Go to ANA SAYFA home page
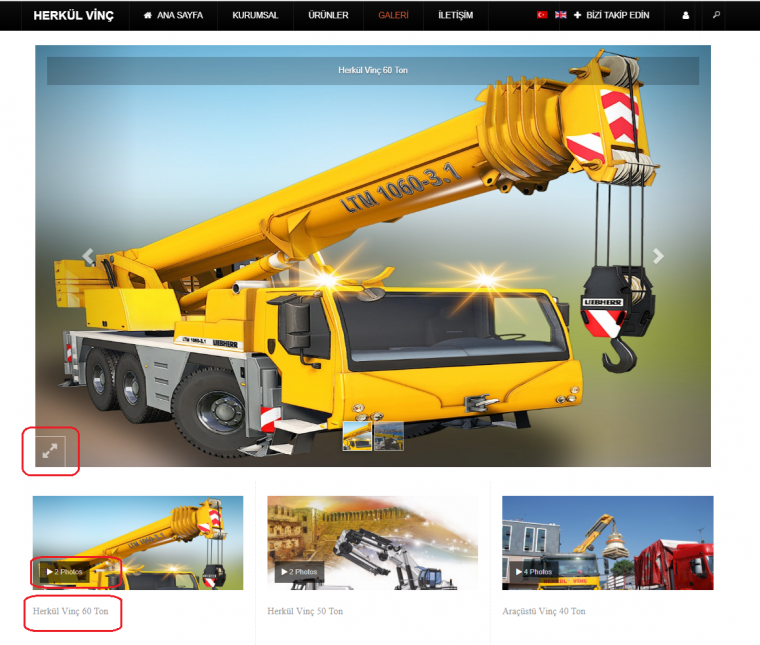 (173, 15)
